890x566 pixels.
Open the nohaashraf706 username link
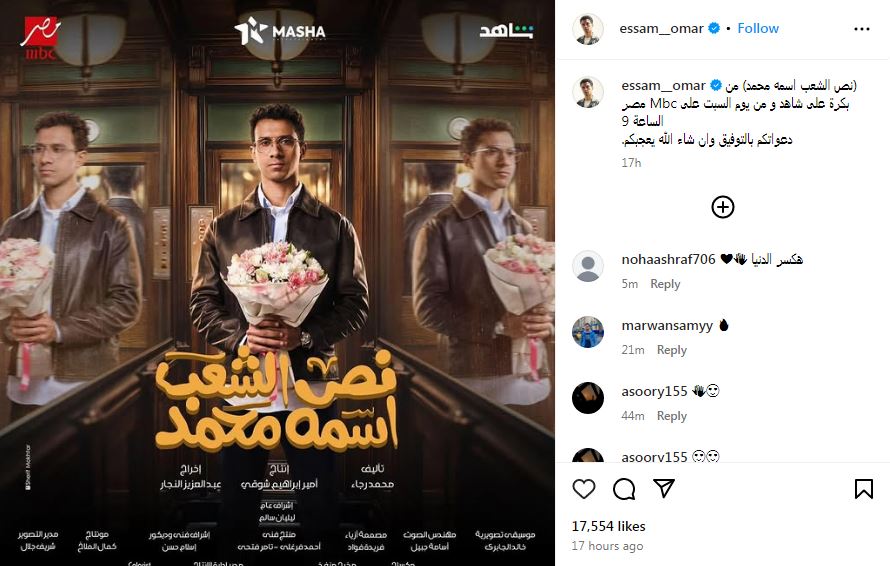(x=668, y=259)
